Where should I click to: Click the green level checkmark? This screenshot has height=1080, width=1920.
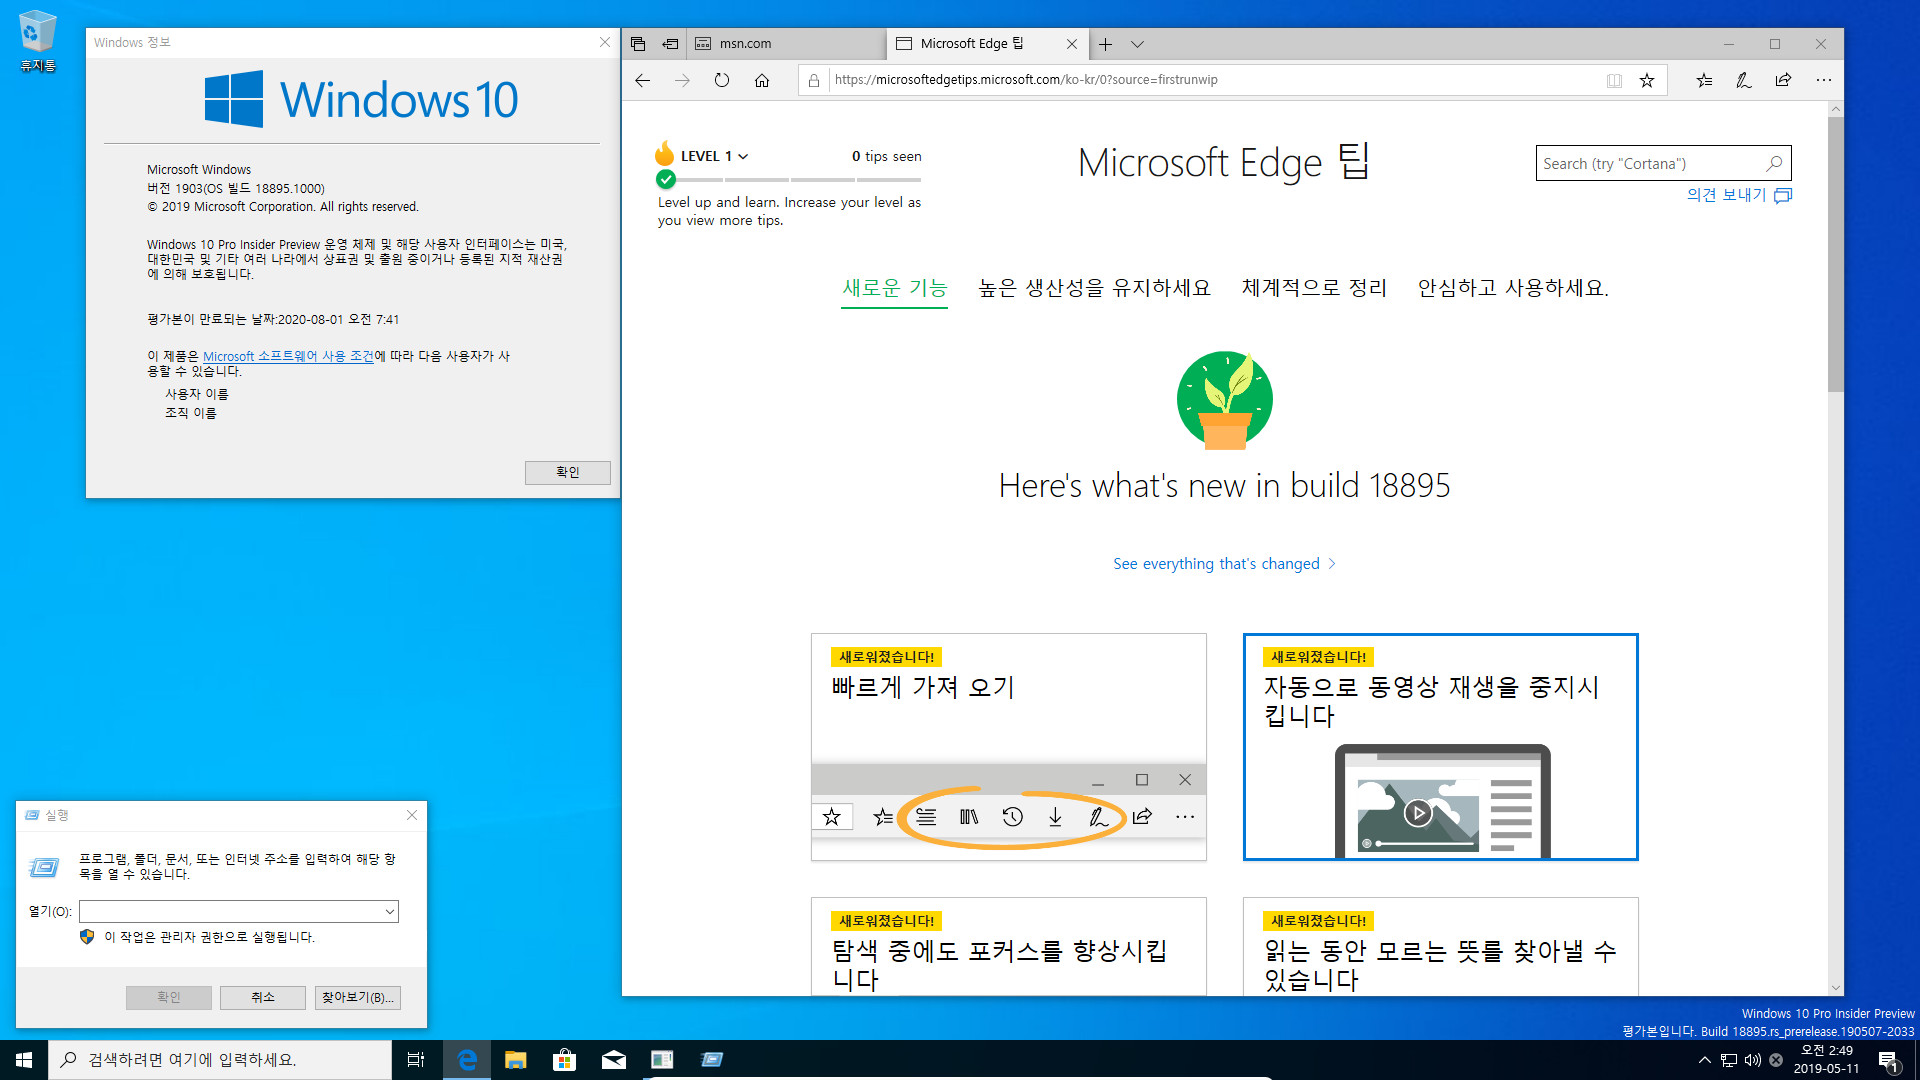coord(666,179)
